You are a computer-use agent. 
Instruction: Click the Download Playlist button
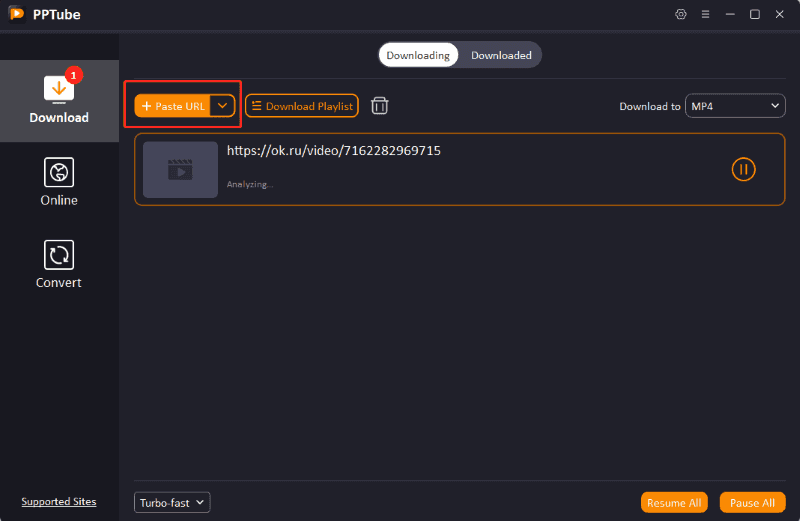[x=301, y=106]
